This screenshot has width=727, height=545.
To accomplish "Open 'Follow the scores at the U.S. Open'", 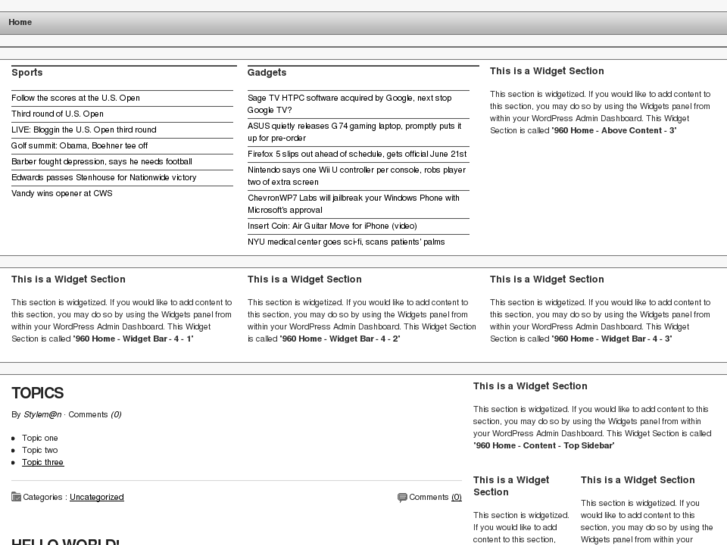I will pos(76,98).
